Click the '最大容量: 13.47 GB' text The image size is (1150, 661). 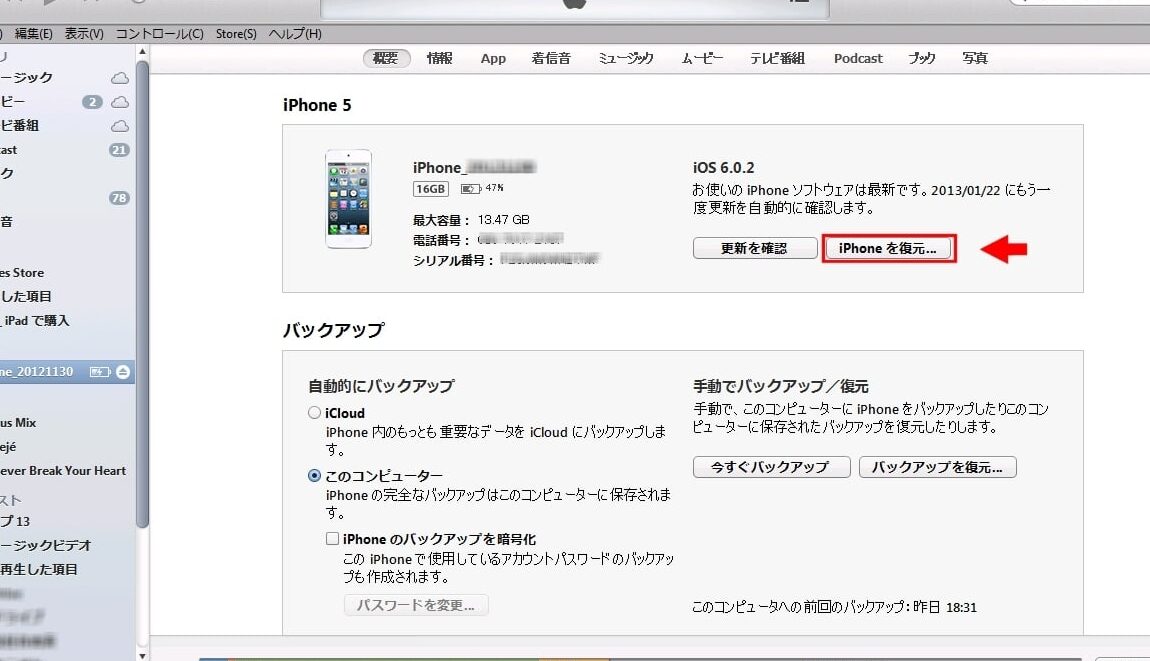click(x=471, y=220)
